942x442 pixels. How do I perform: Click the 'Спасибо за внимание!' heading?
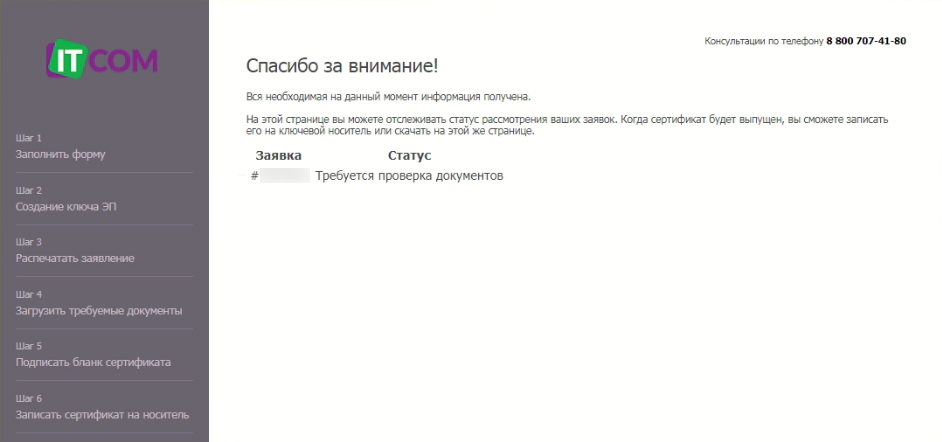pyautogui.click(x=342, y=66)
